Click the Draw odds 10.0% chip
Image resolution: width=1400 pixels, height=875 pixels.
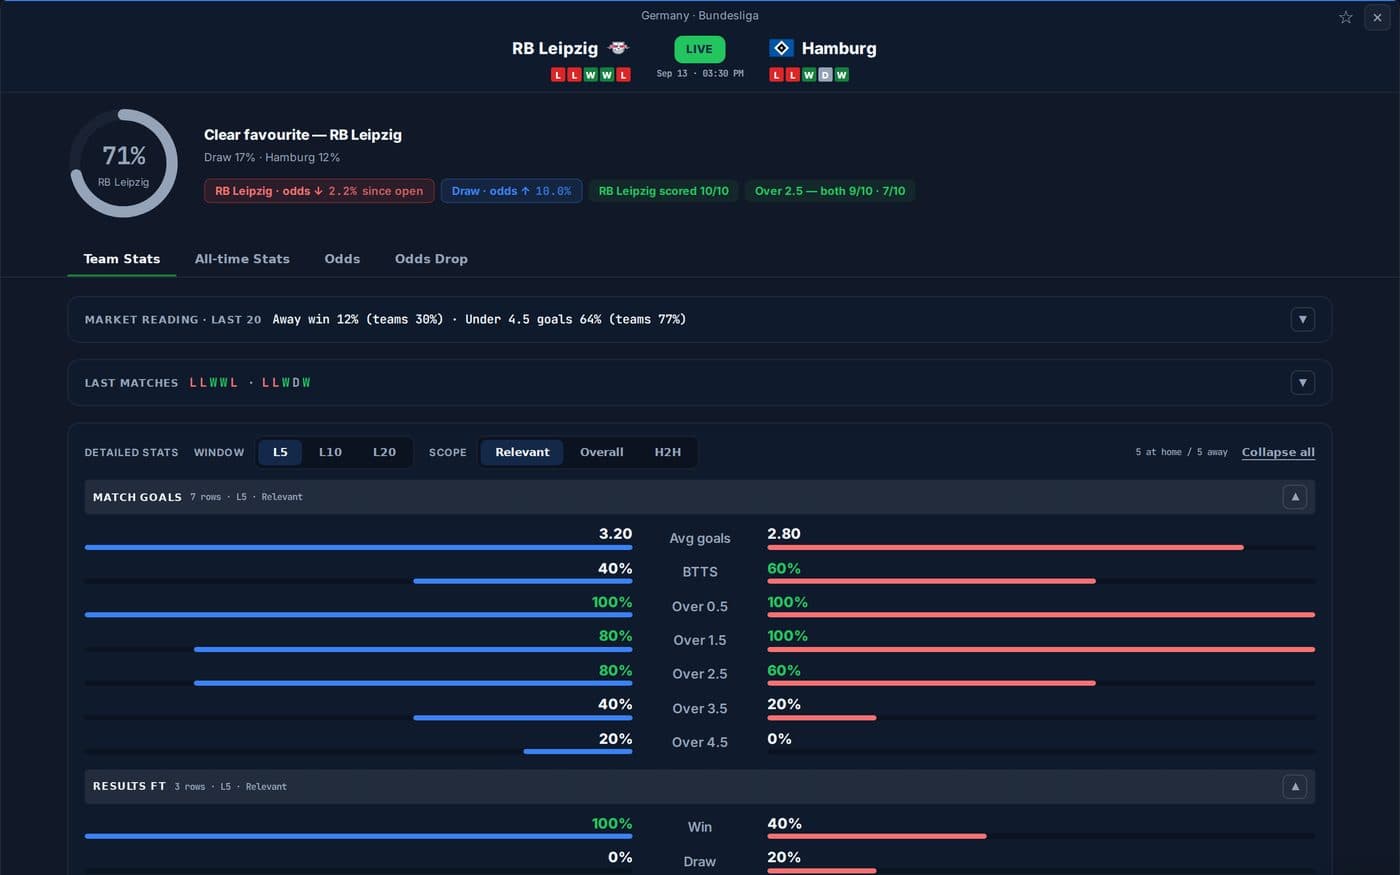coord(511,191)
